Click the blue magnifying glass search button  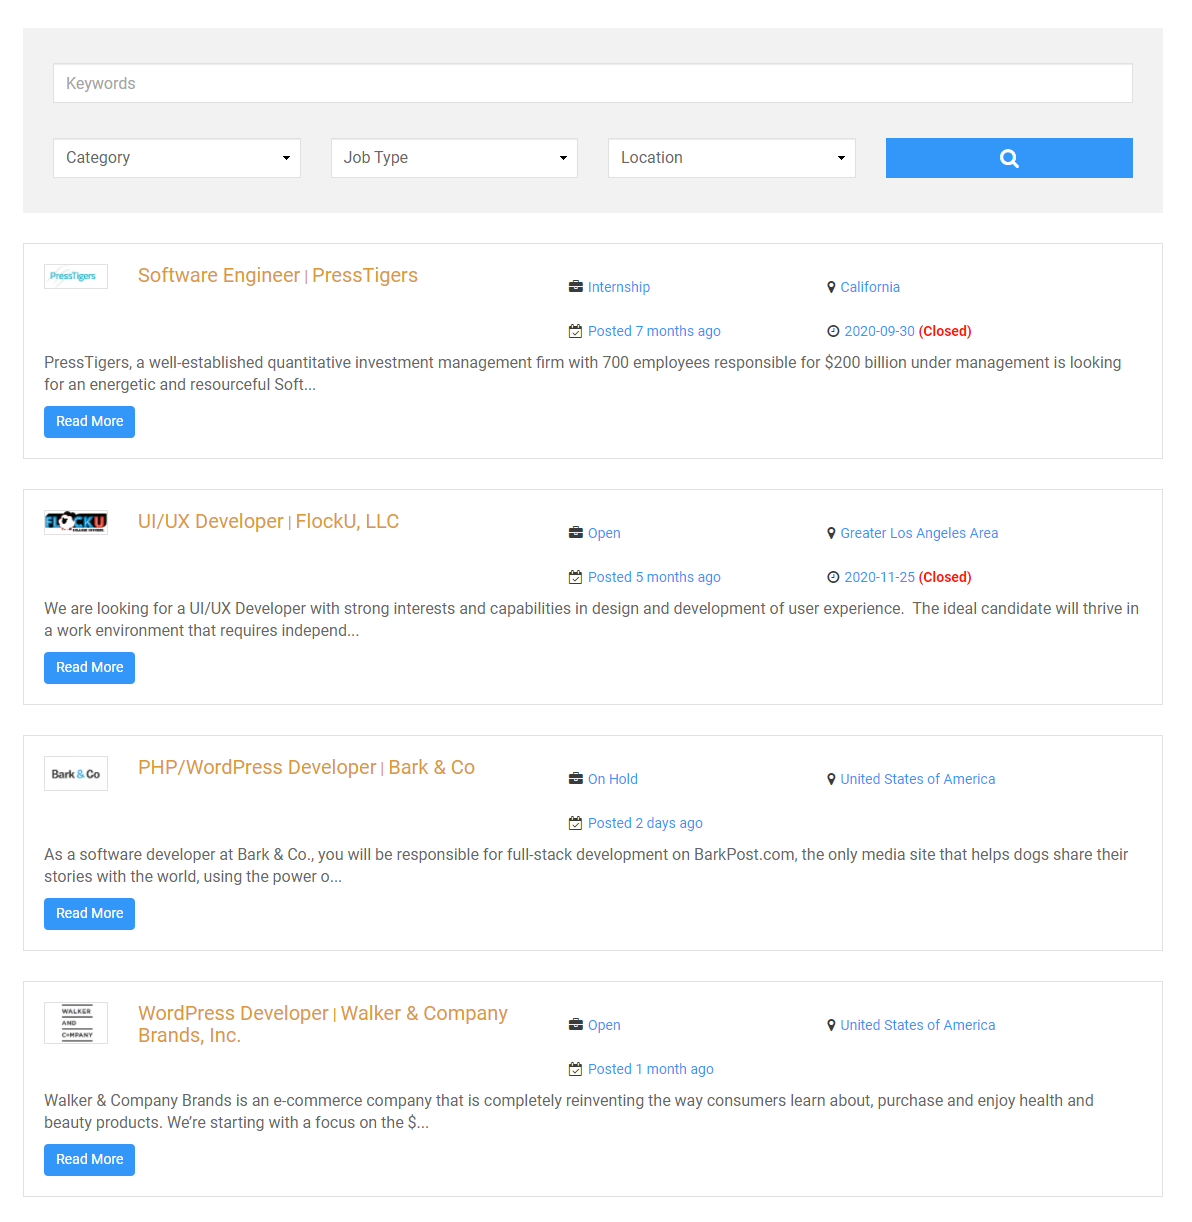tap(1008, 158)
